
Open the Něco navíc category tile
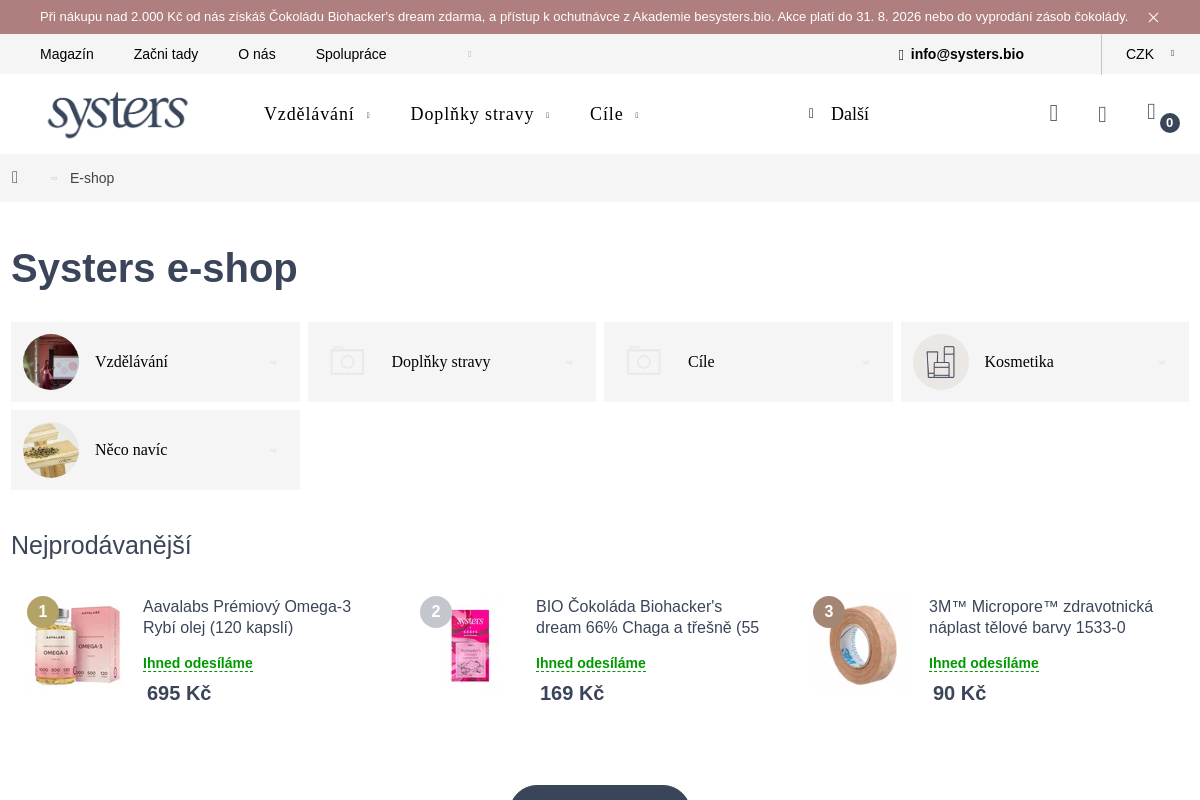(x=155, y=450)
